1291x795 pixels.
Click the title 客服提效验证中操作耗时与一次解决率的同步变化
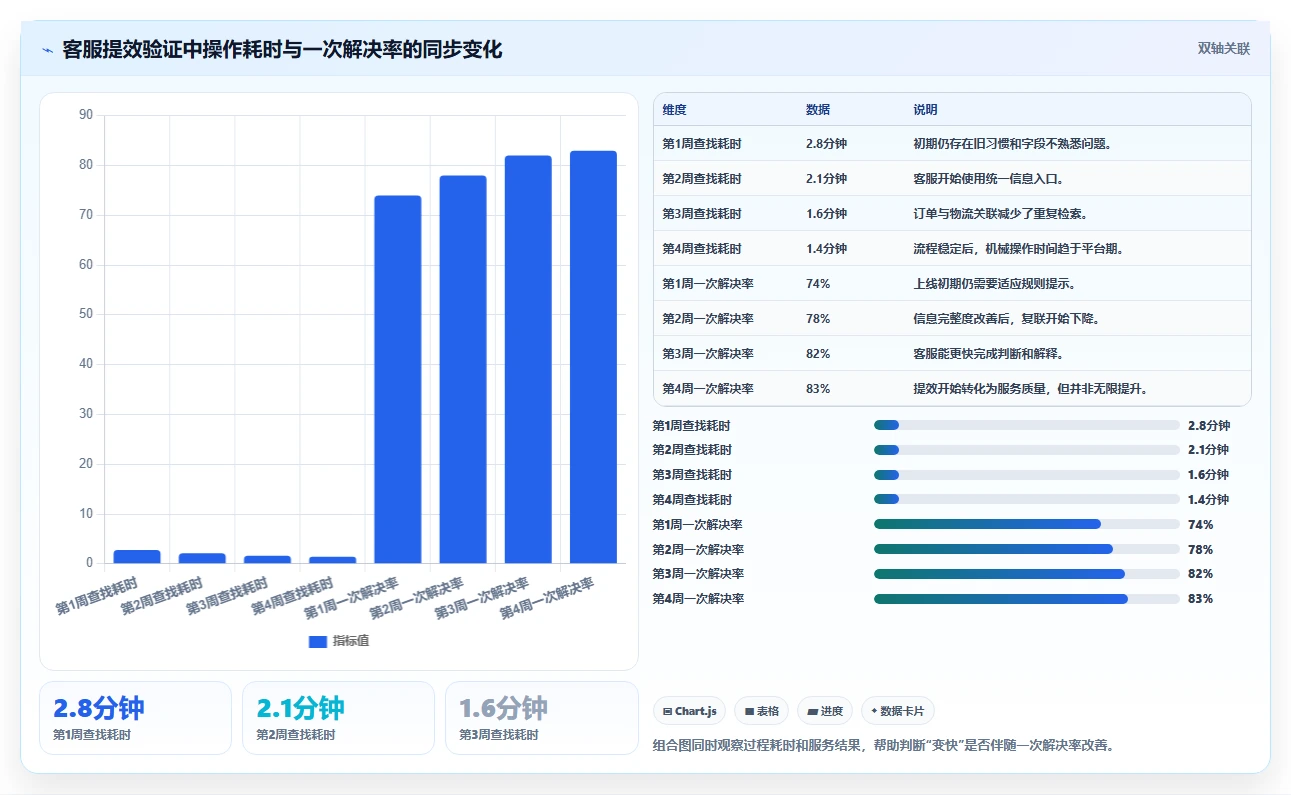tap(282, 50)
